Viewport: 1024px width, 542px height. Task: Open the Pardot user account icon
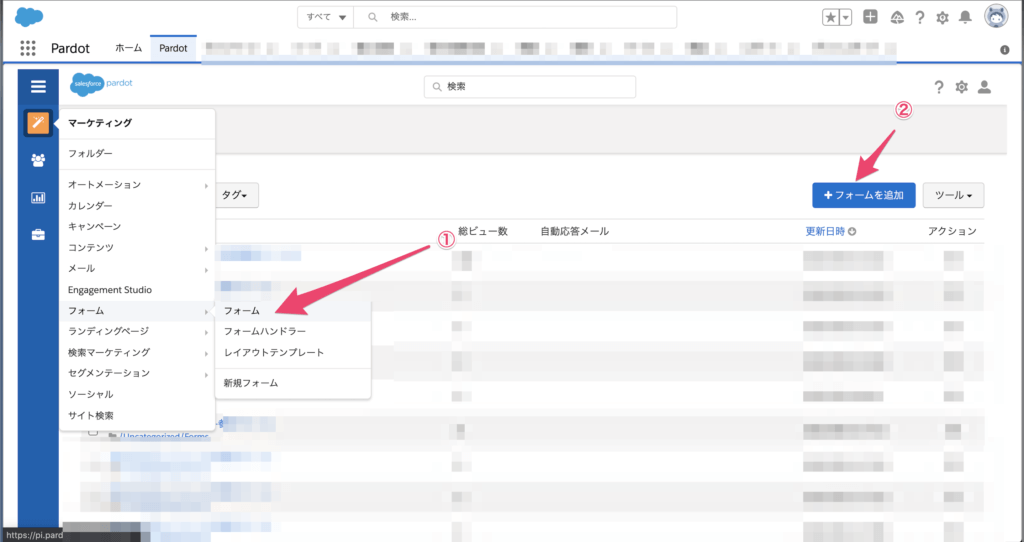tap(984, 87)
